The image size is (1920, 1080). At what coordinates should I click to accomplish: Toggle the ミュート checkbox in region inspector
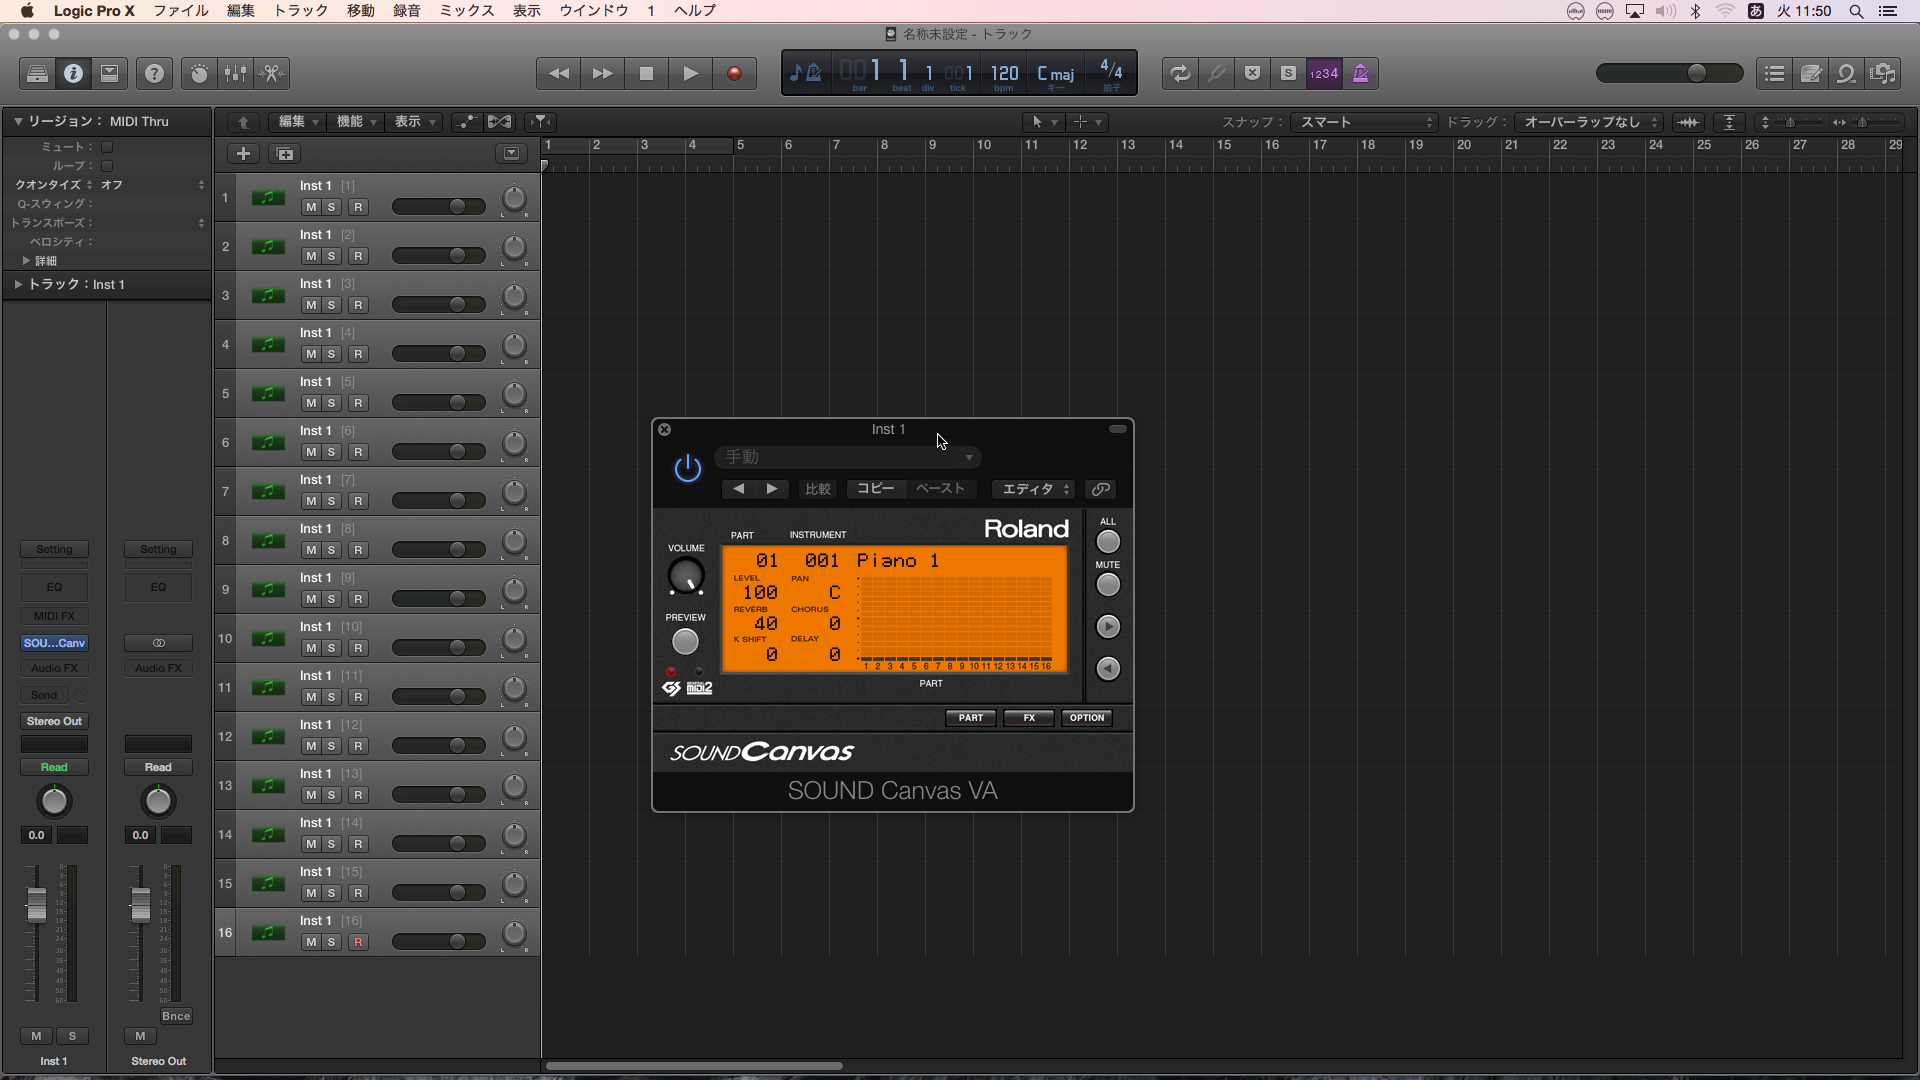(107, 147)
